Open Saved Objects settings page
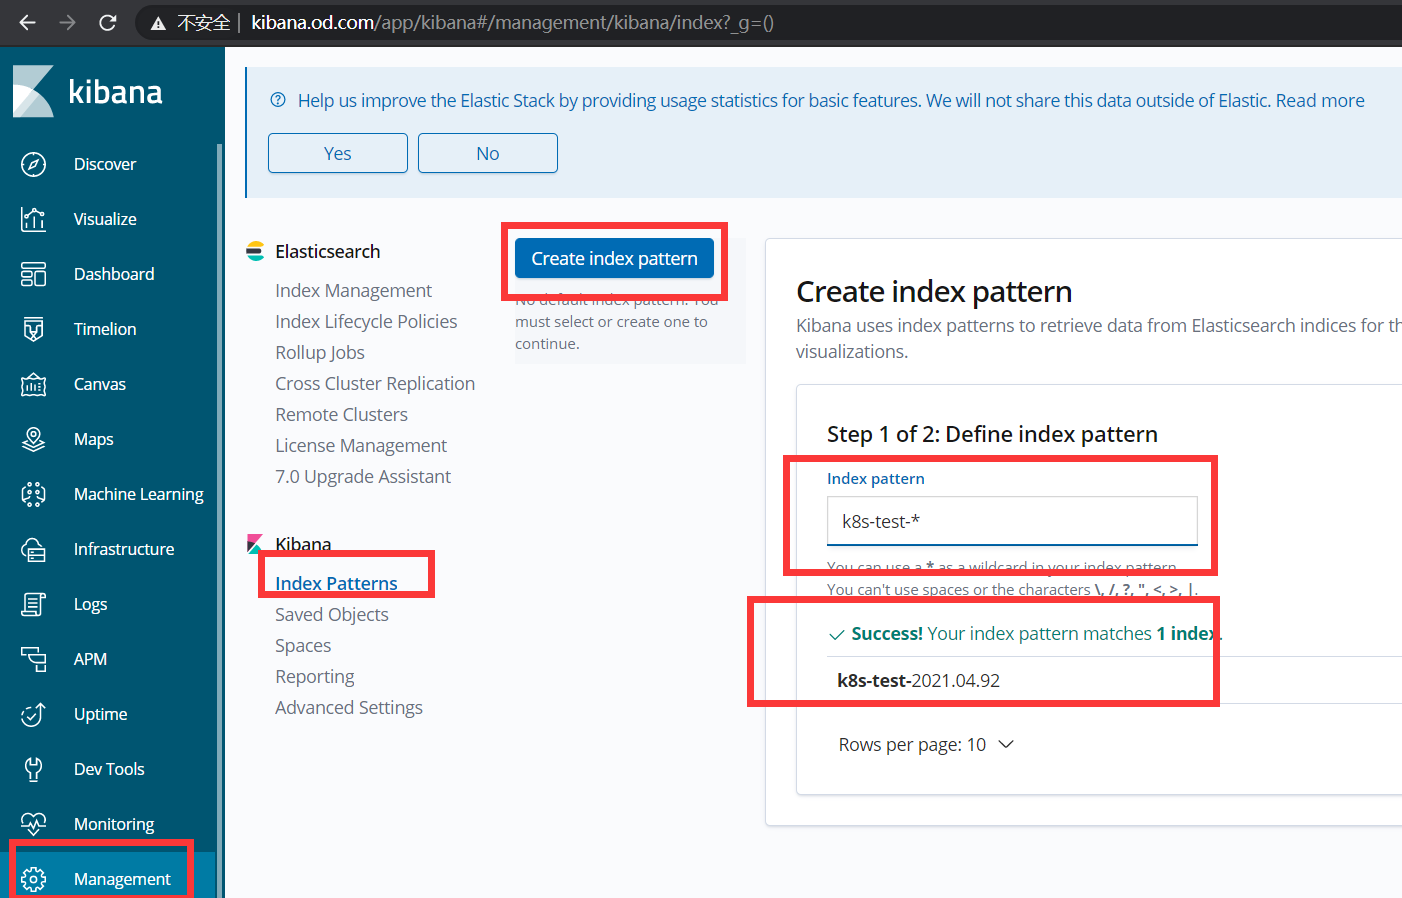The image size is (1402, 898). coord(331,614)
